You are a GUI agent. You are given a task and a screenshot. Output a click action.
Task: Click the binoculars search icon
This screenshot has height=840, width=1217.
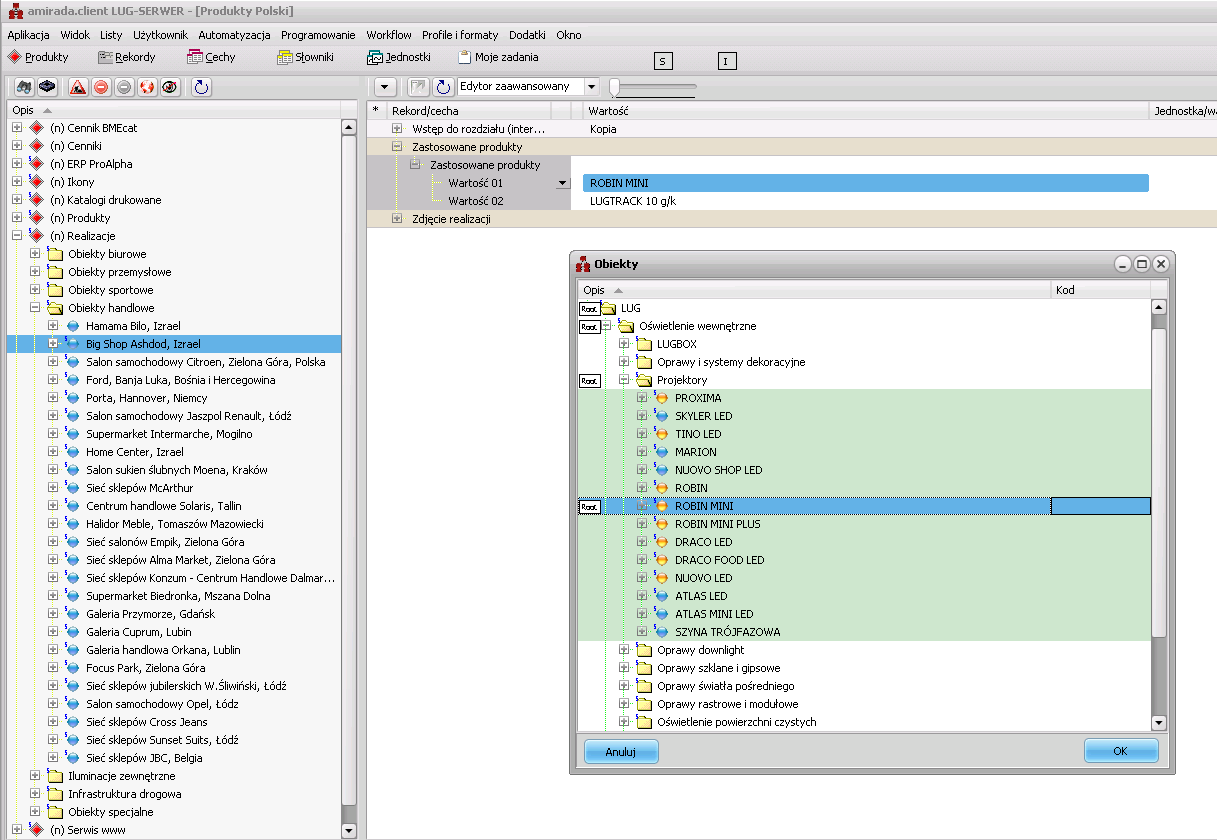[x=24, y=87]
